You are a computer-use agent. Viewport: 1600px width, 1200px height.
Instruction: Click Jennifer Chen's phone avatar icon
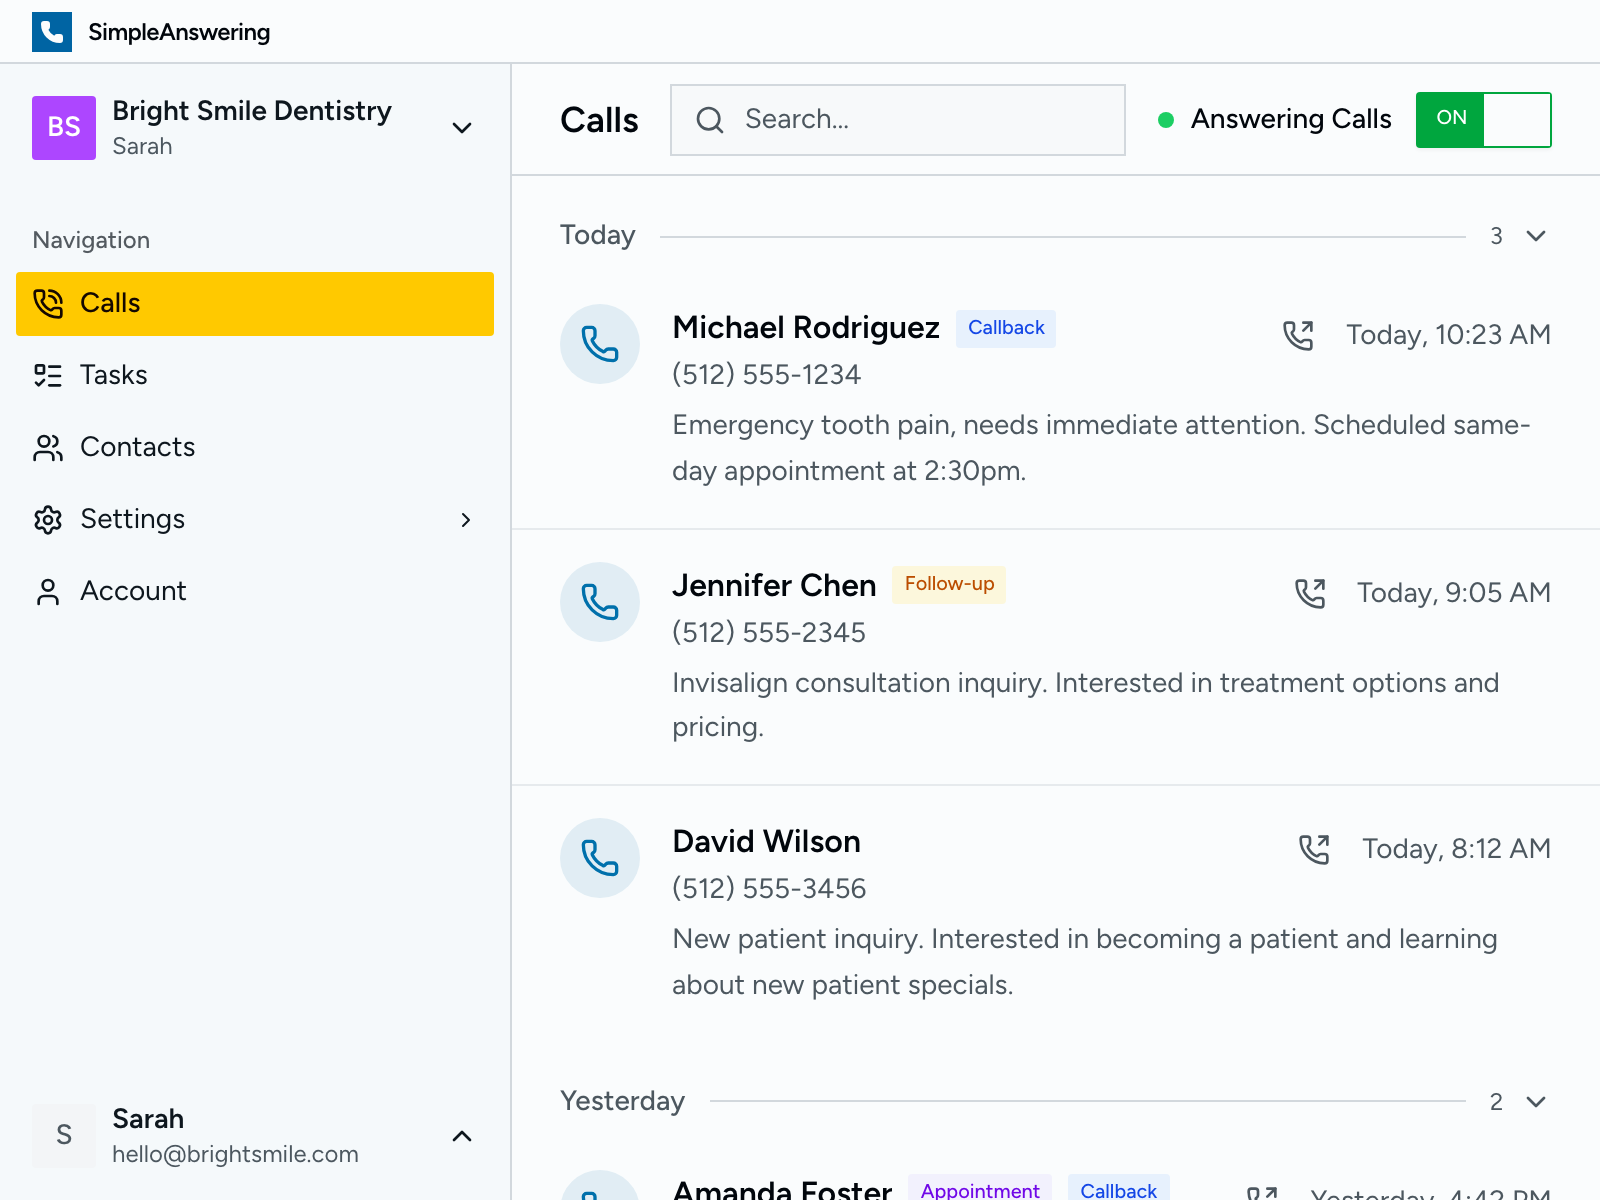599,602
